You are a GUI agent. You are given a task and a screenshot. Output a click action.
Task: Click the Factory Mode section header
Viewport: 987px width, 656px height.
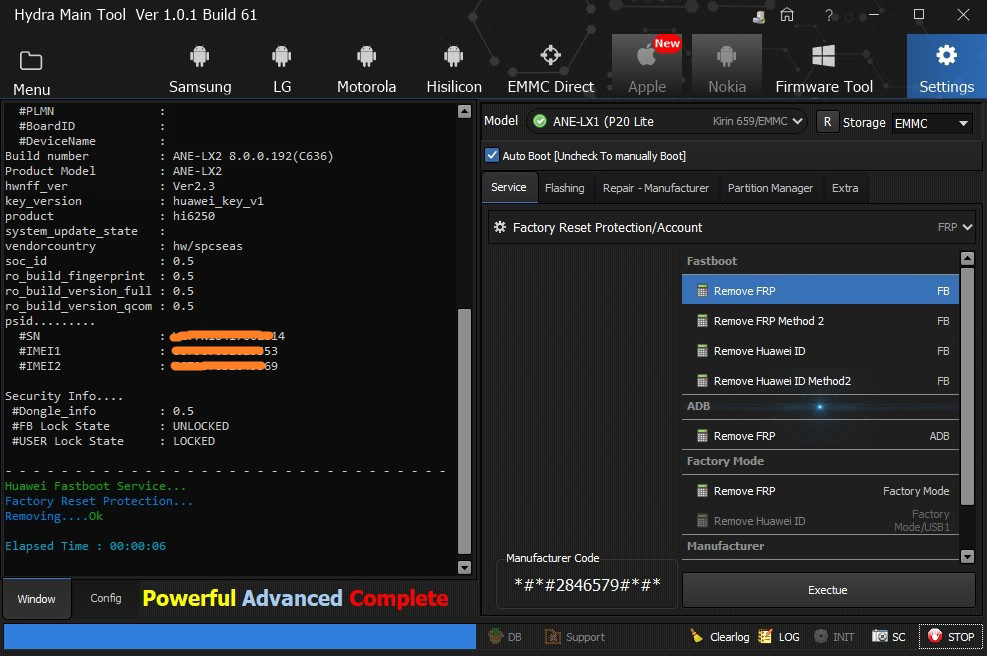tap(820, 461)
